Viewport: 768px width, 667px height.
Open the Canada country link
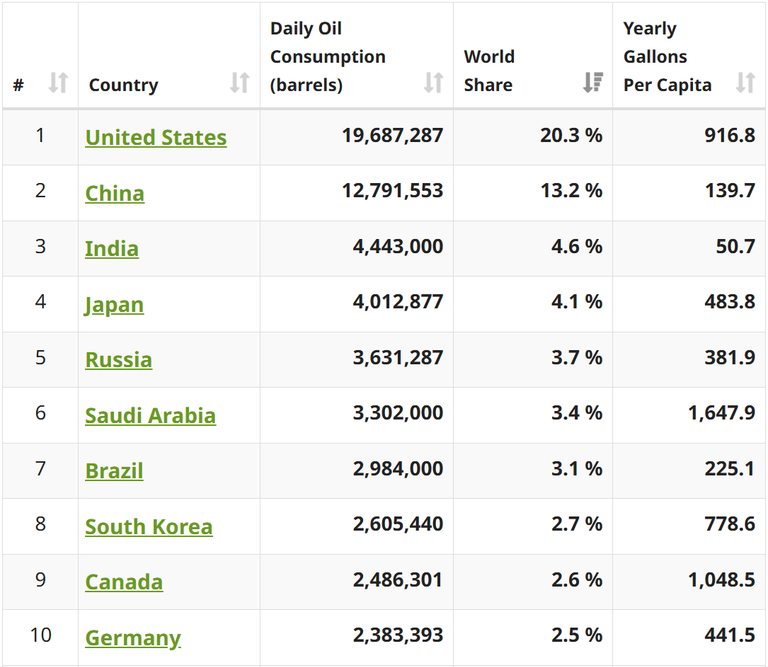(x=124, y=582)
